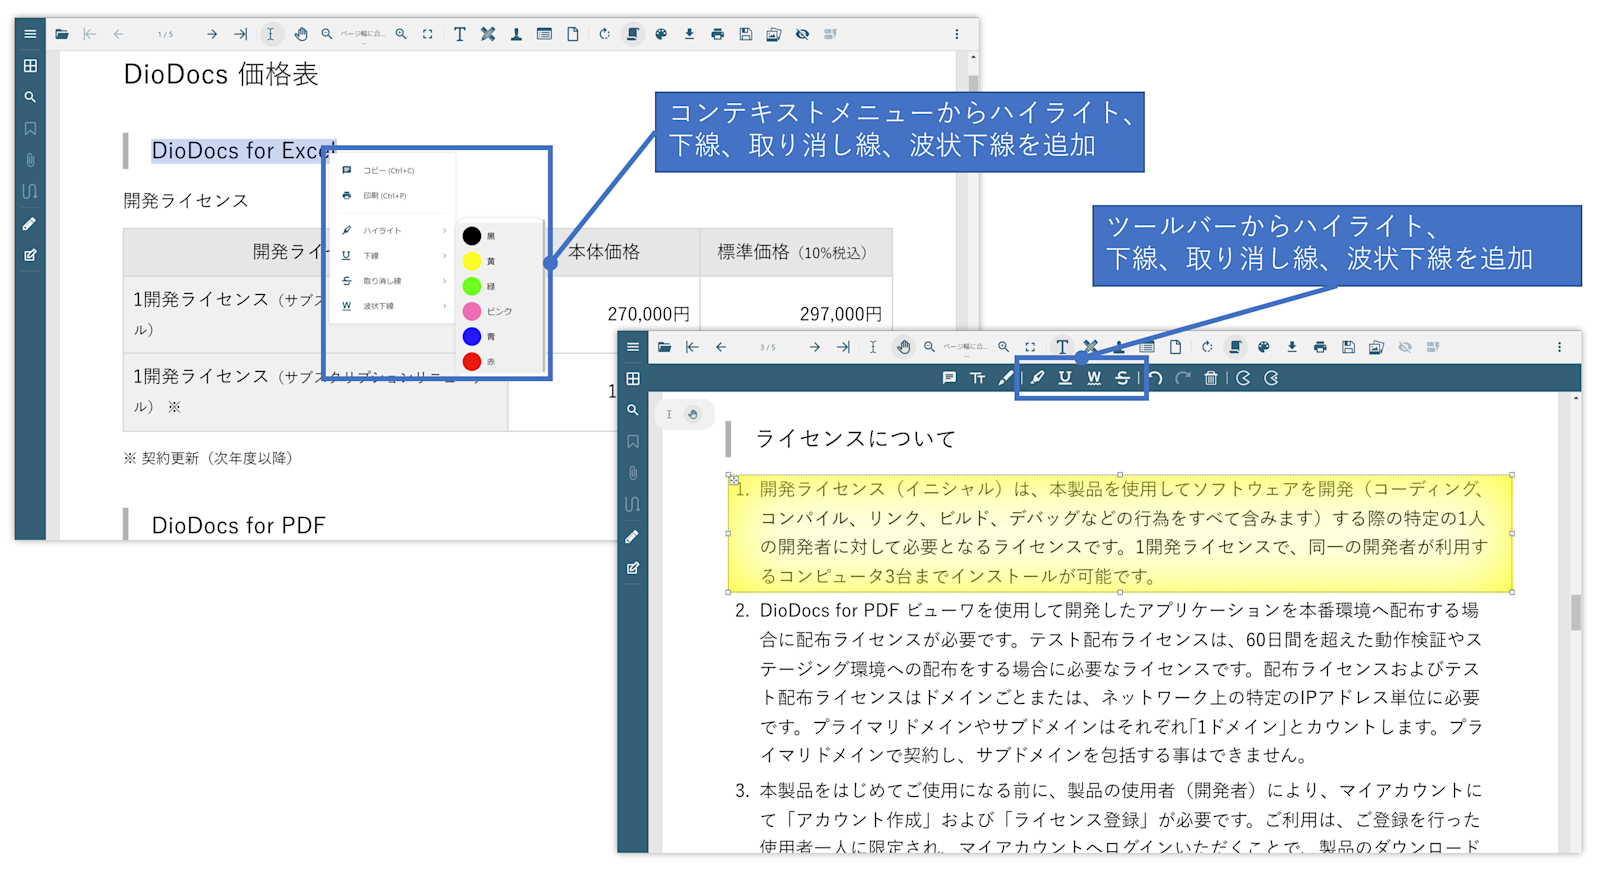Open file in the 価格表 viewer toolbar
Screen dimensions: 1600x874
pos(62,34)
